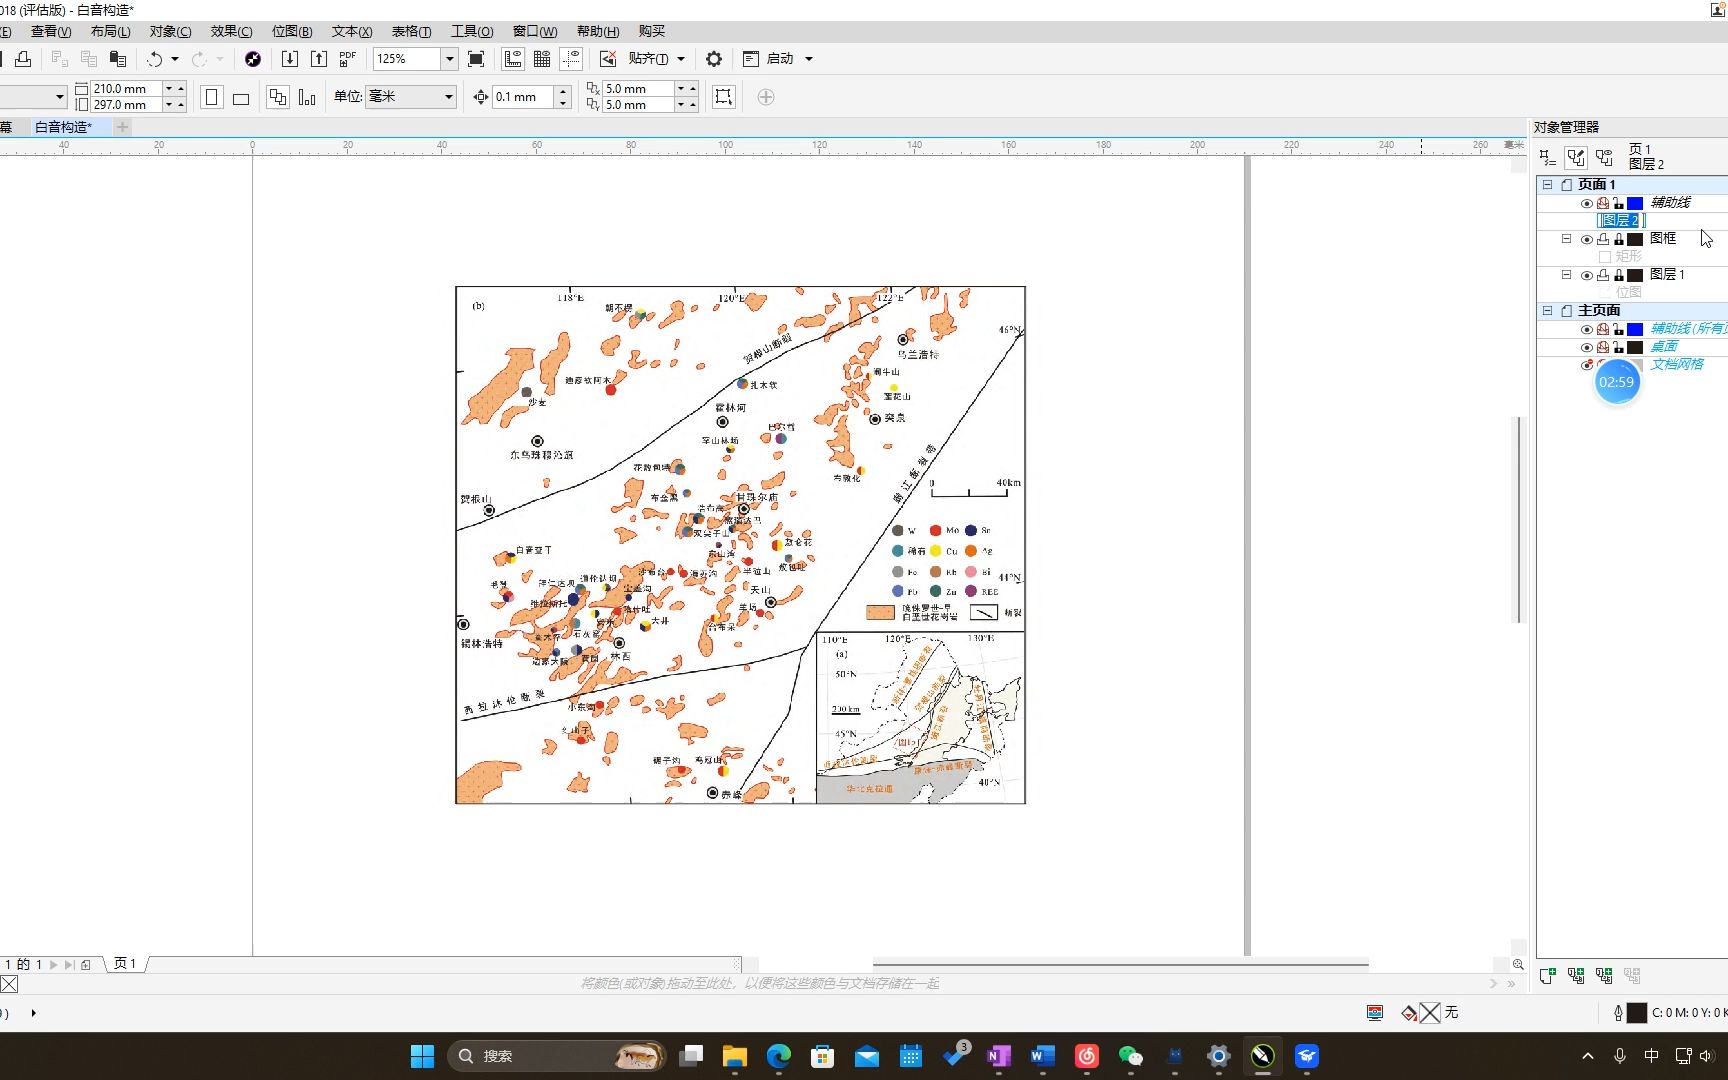
Task: Click New master layer (all pages) icon
Action: (1576, 975)
